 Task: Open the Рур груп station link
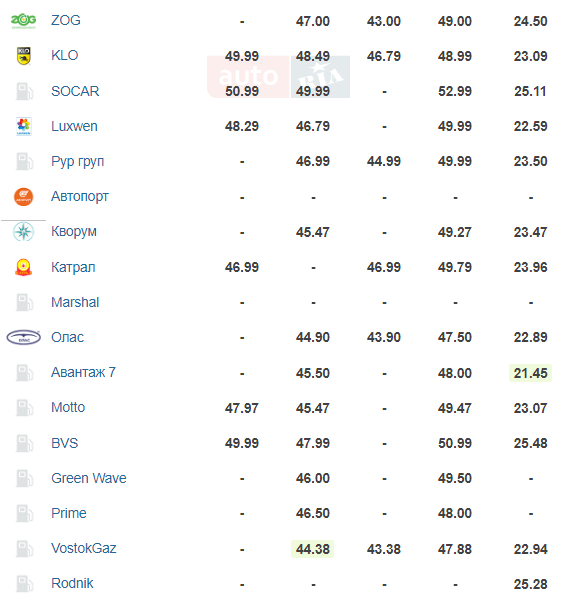point(77,162)
